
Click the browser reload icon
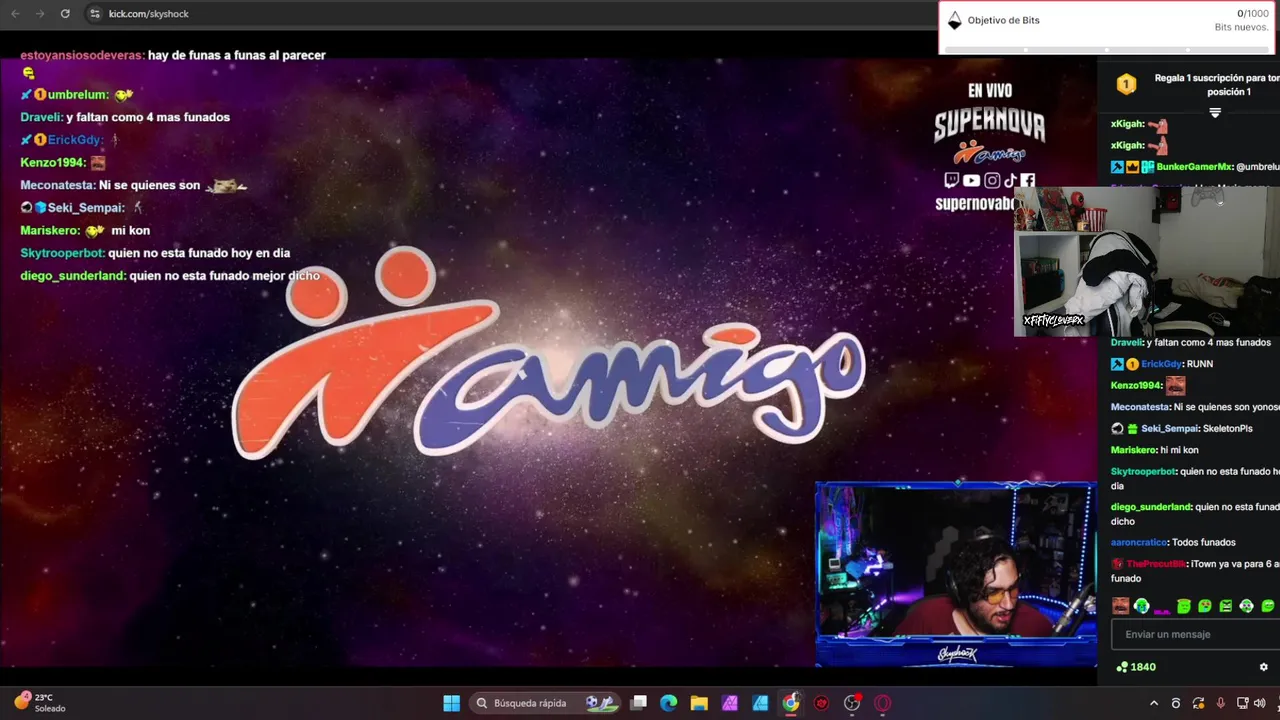(x=65, y=14)
